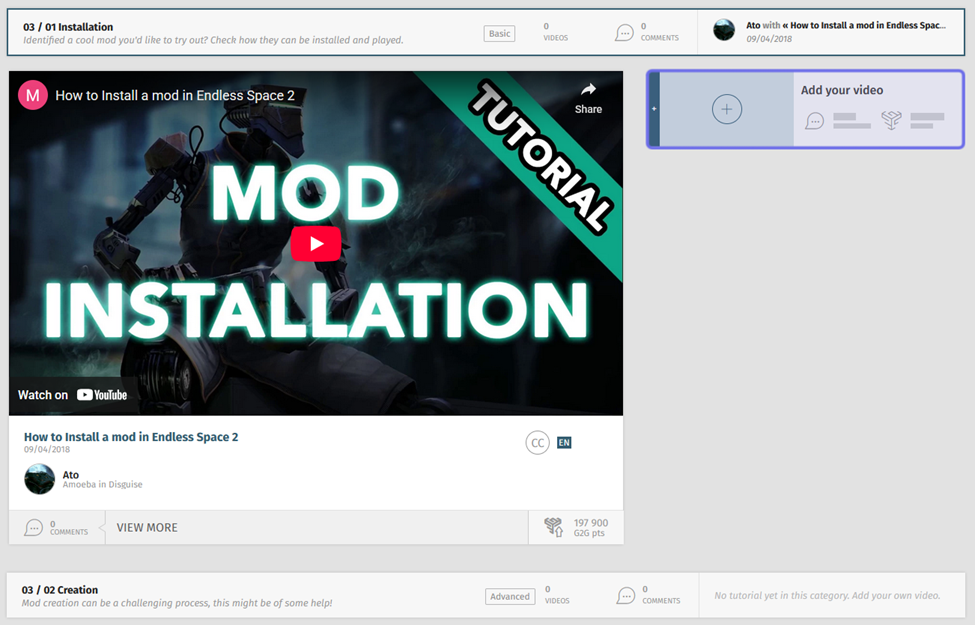Click the comments bubble under the video
The image size is (975, 625).
click(x=34, y=527)
